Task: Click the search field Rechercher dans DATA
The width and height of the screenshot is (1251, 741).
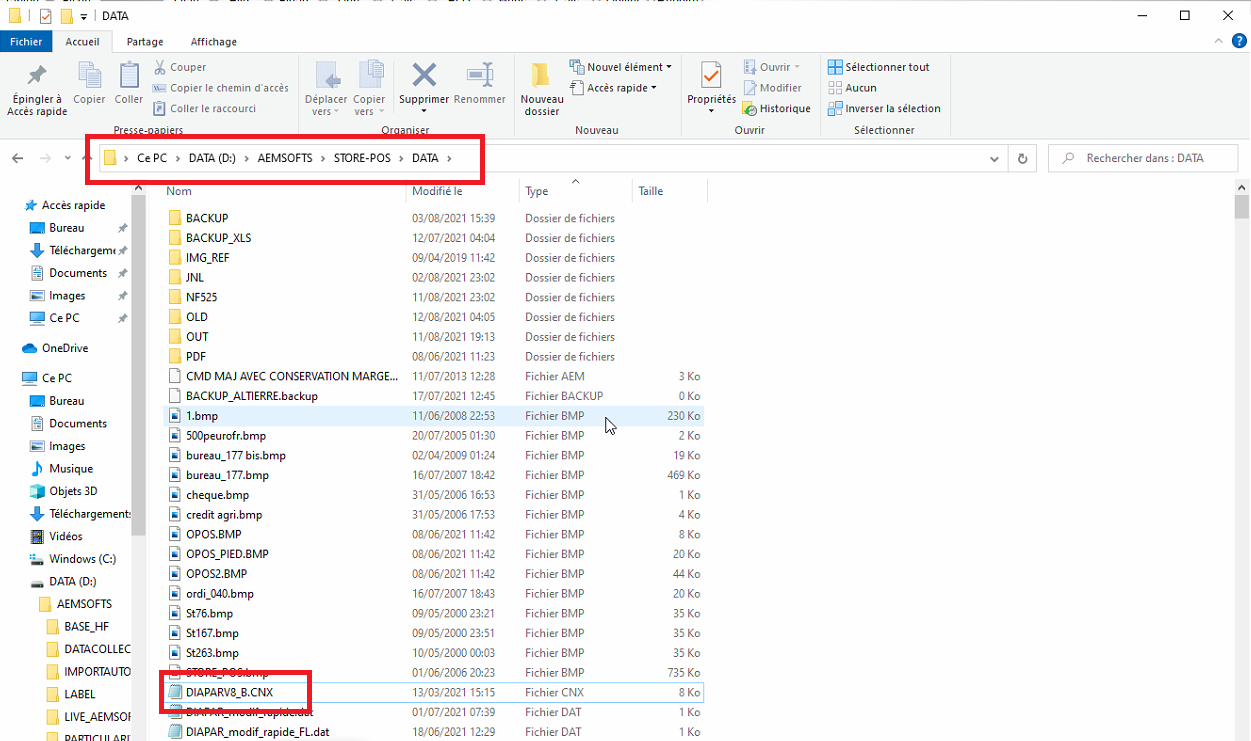Action: click(1145, 158)
